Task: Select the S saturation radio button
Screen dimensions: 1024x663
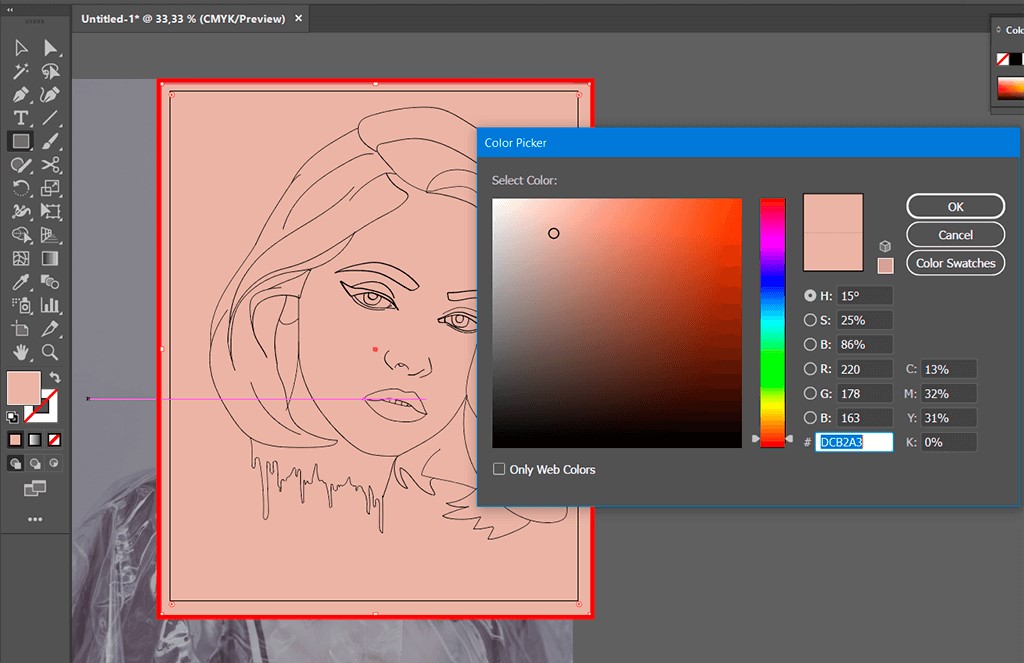Action: coord(810,320)
